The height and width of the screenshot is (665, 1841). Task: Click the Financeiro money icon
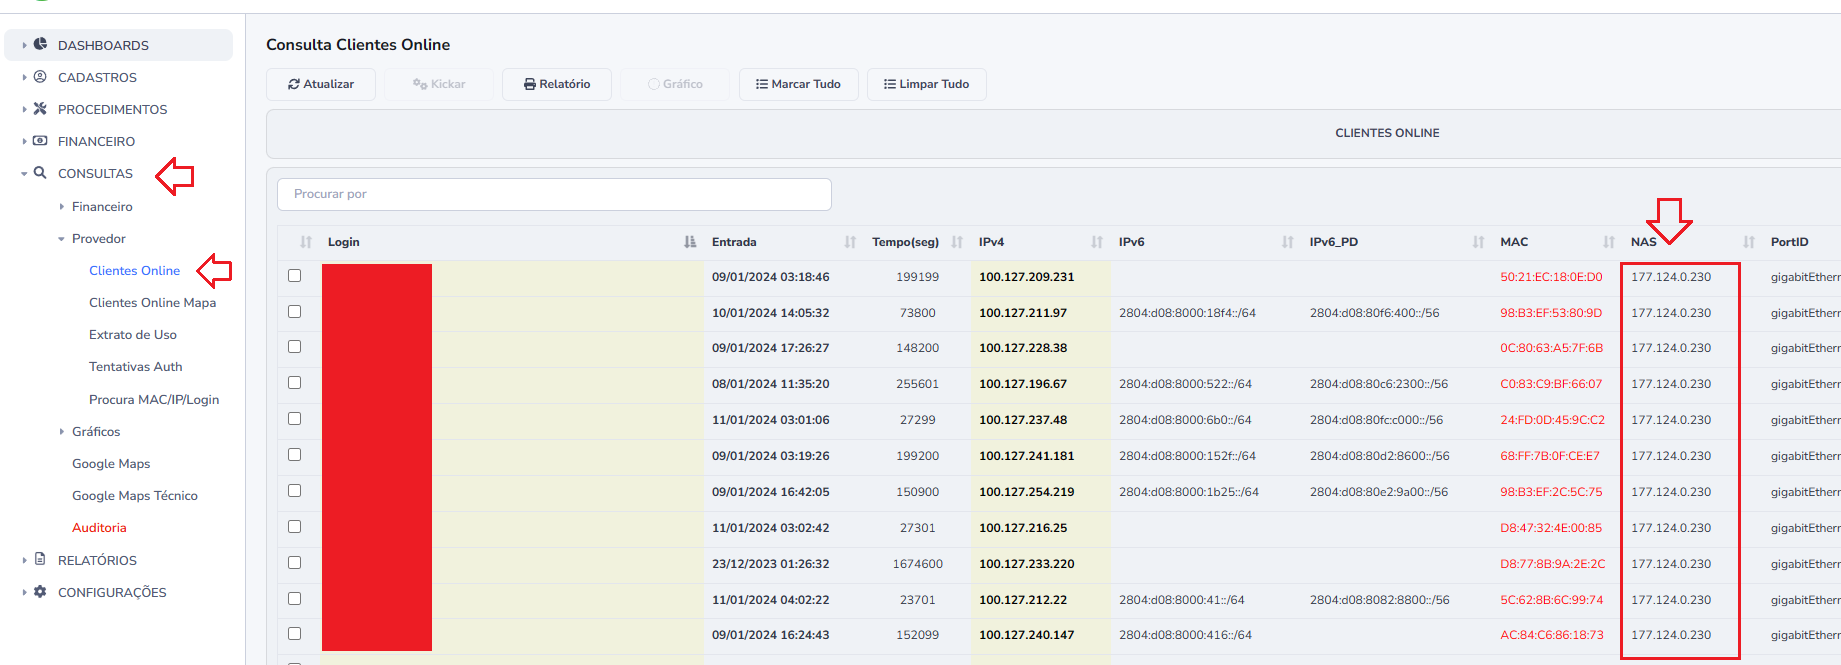tap(40, 141)
